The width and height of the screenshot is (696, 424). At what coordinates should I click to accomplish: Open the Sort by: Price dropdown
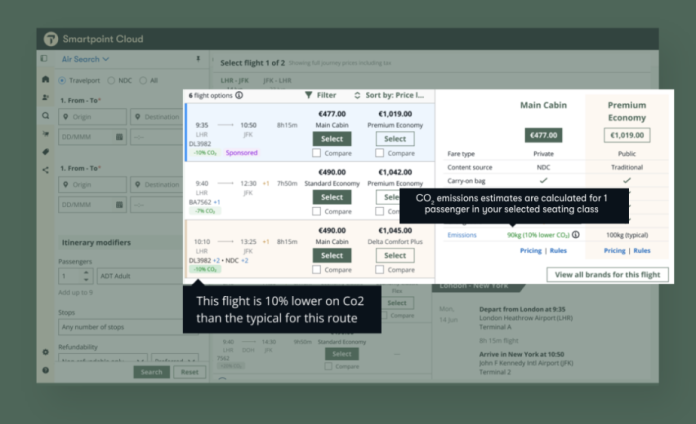[389, 95]
